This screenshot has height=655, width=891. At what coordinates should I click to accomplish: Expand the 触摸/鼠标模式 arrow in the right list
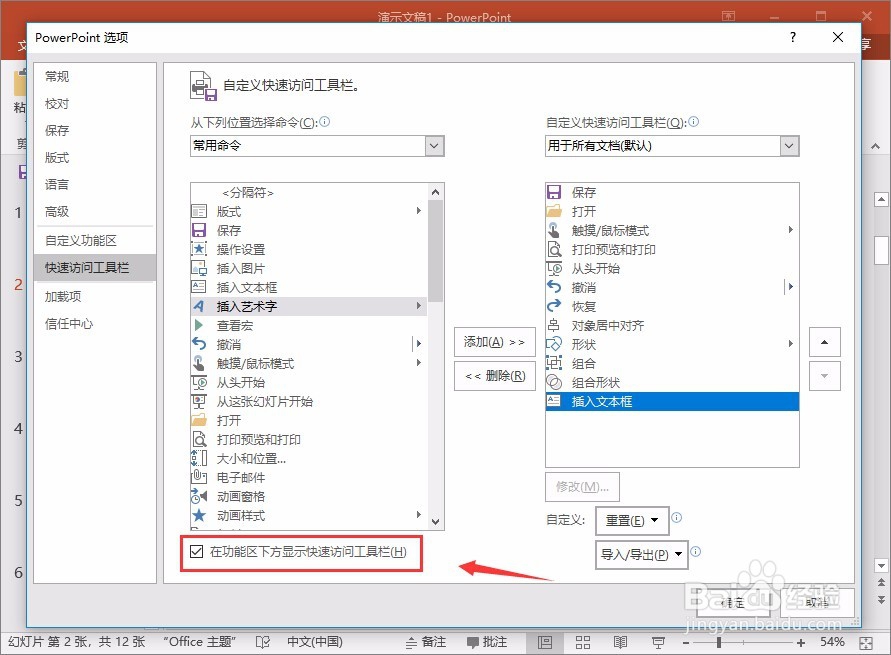(790, 230)
